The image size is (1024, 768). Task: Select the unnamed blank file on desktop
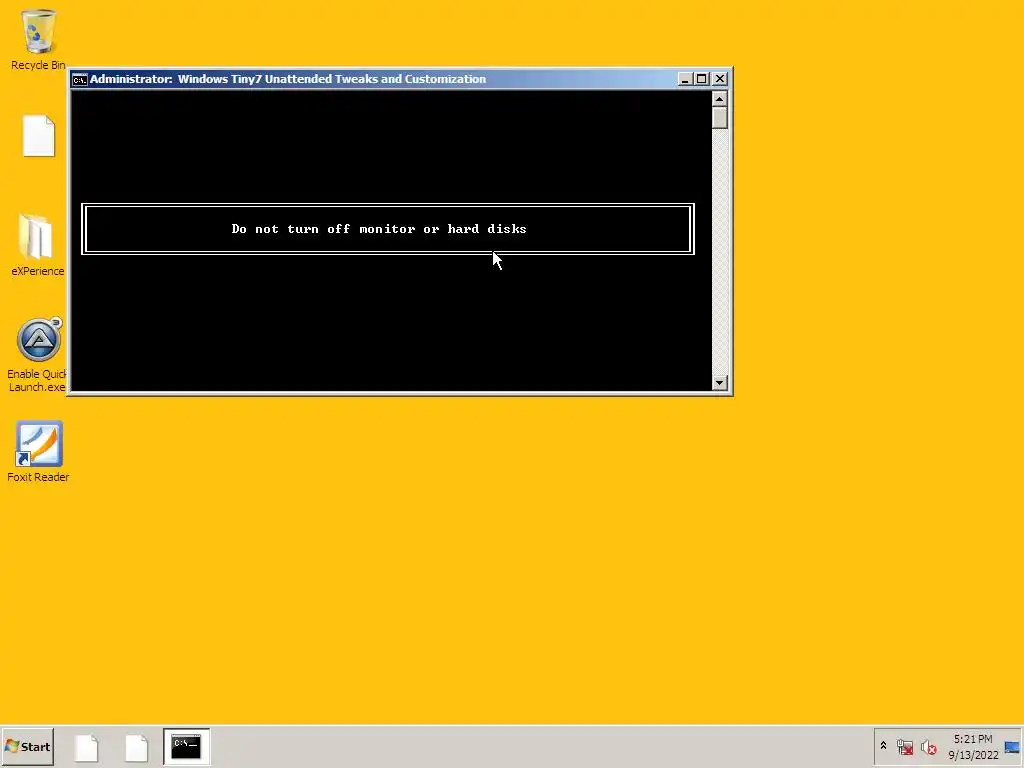pyautogui.click(x=39, y=136)
